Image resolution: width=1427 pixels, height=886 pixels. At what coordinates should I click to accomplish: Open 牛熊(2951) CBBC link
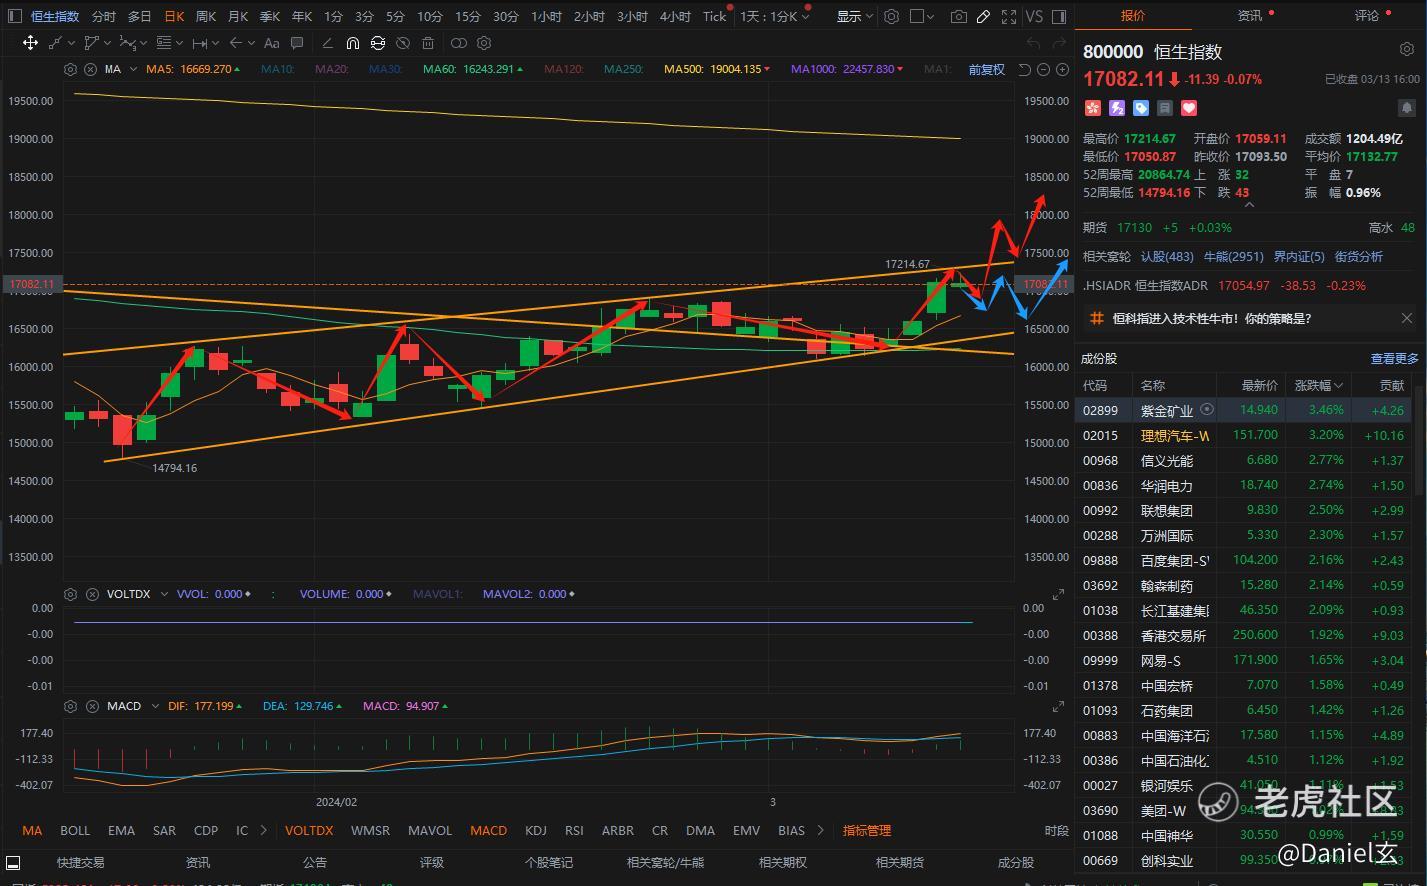pos(1234,257)
